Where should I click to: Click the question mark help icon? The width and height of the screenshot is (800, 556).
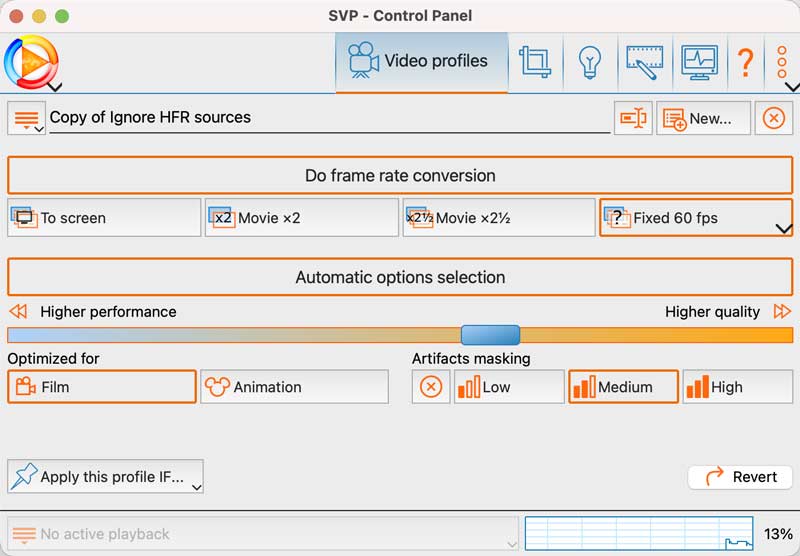point(745,62)
